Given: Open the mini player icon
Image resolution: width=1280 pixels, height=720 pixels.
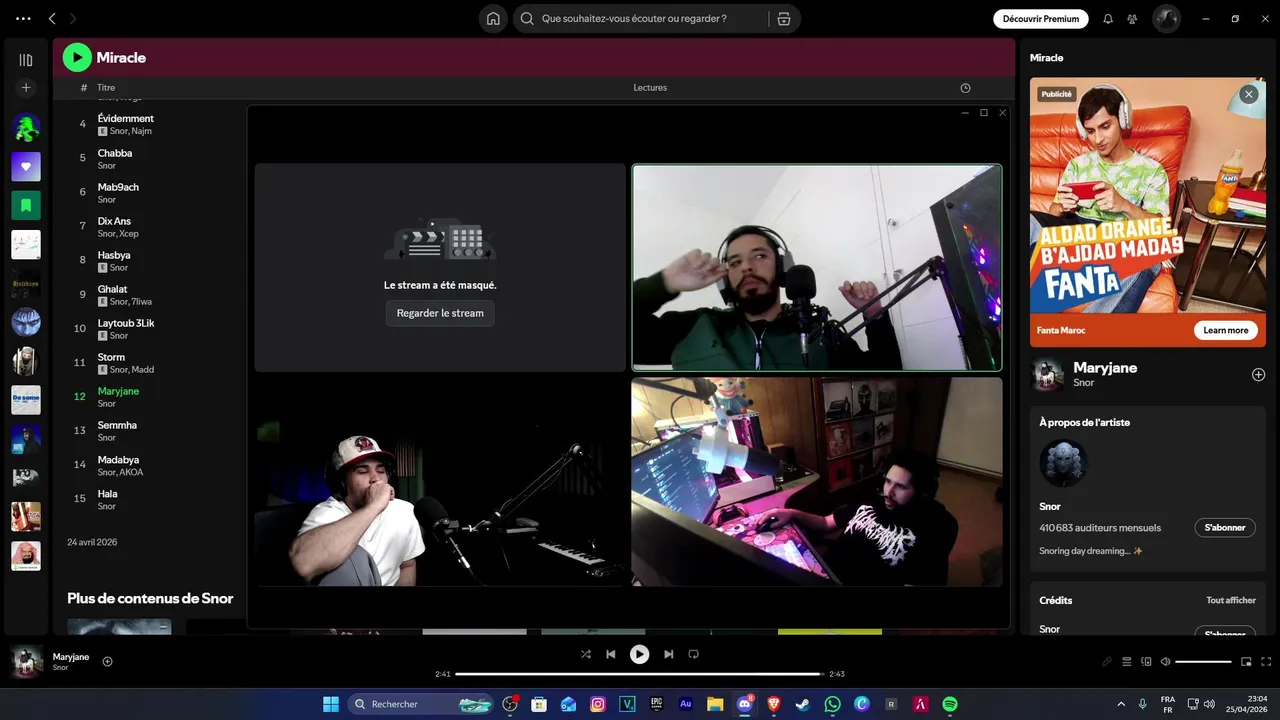Looking at the screenshot, I should tap(1246, 661).
